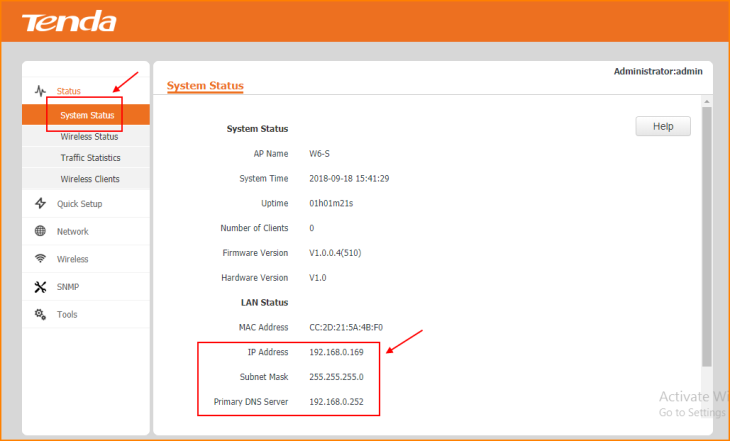The width and height of the screenshot is (730, 441).
Task: Open SNMP using the wrench icon
Action: (41, 287)
